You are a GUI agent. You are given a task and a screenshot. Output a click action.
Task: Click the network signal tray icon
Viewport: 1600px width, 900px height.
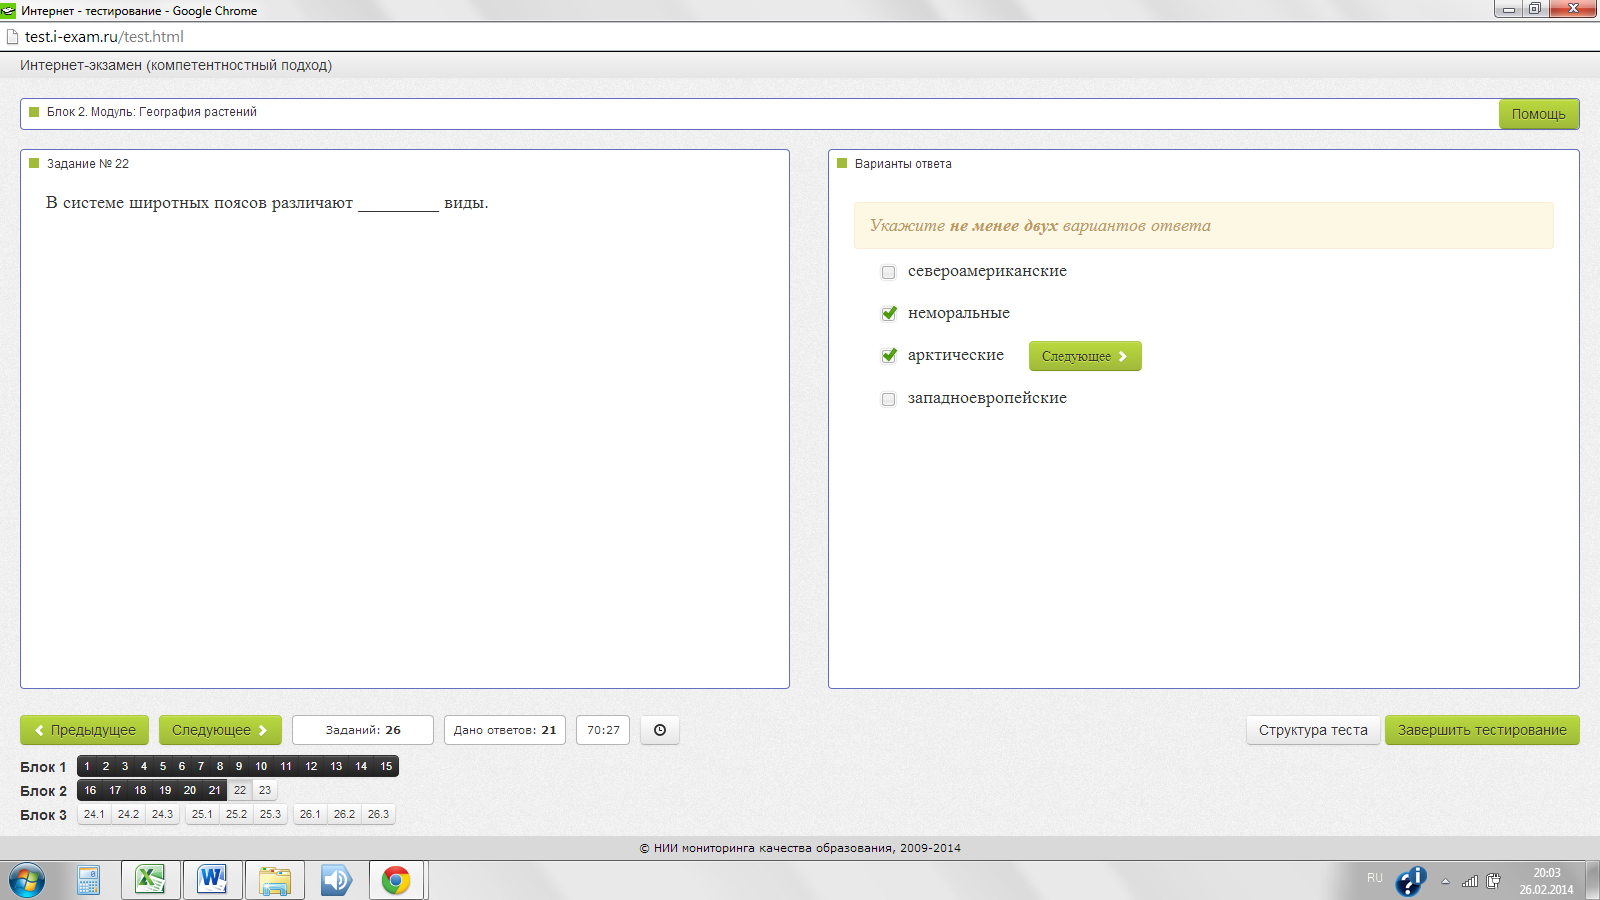coord(1470,881)
